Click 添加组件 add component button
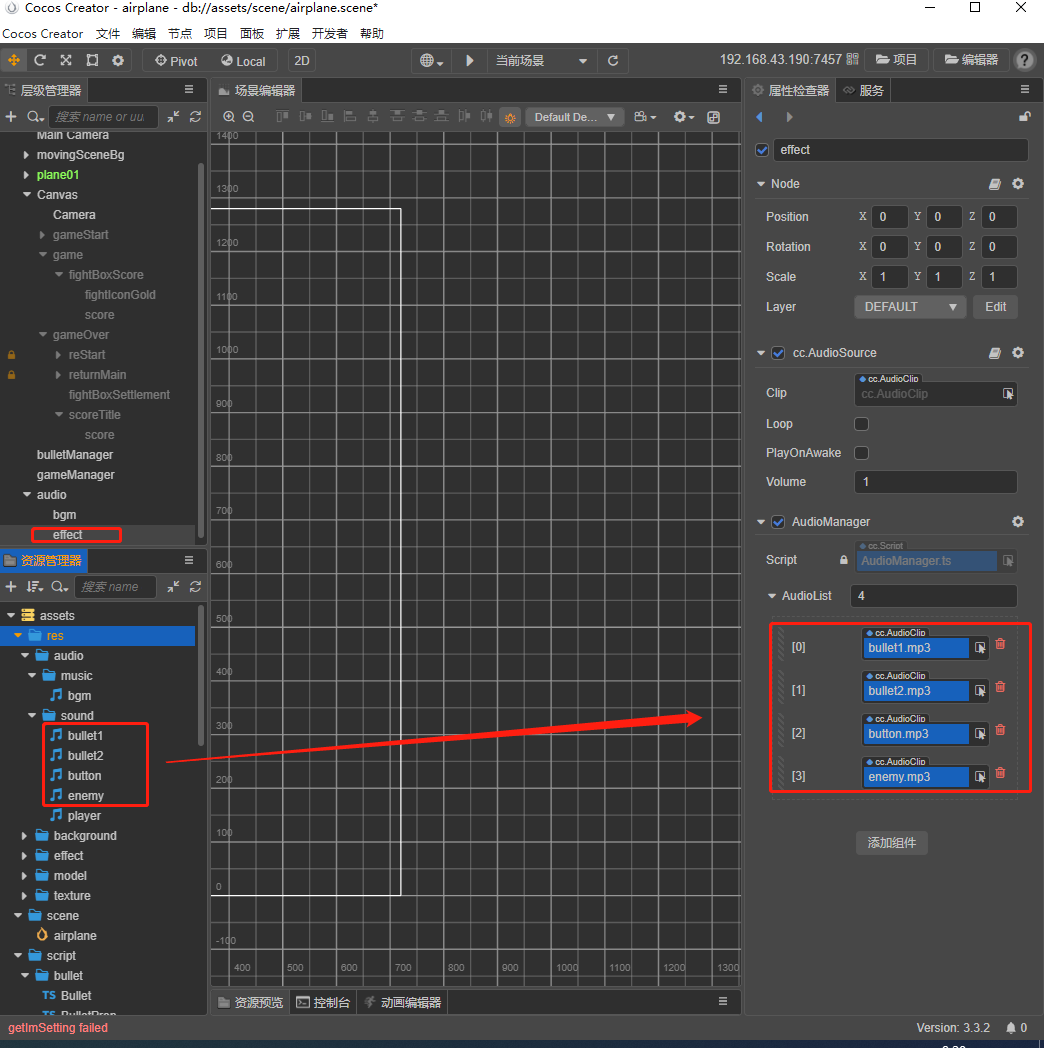The image size is (1044, 1048). coord(892,843)
